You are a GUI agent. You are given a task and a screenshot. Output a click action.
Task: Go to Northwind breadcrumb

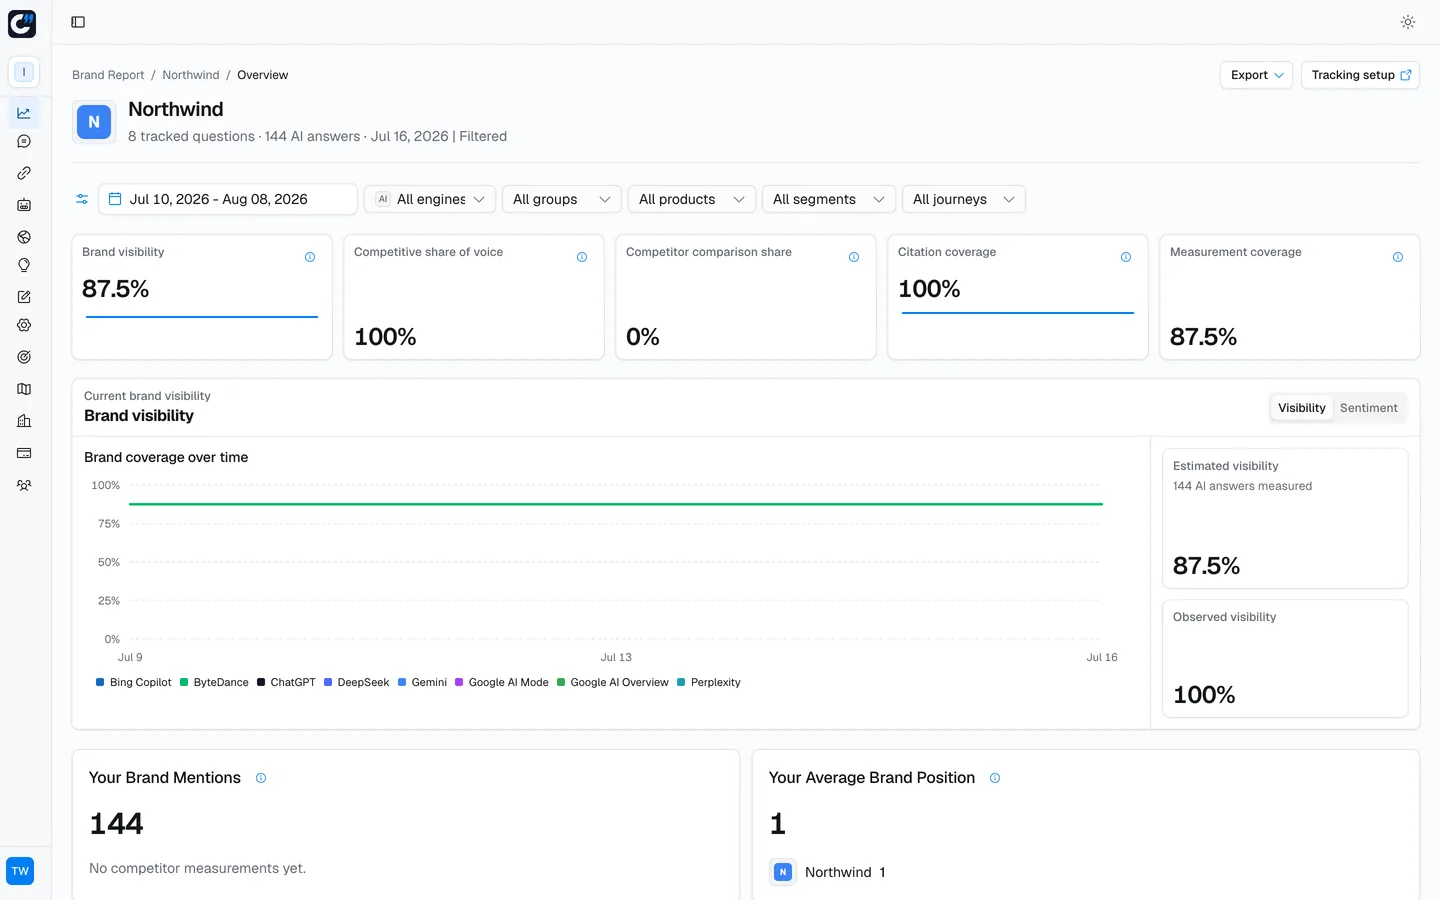191,75
